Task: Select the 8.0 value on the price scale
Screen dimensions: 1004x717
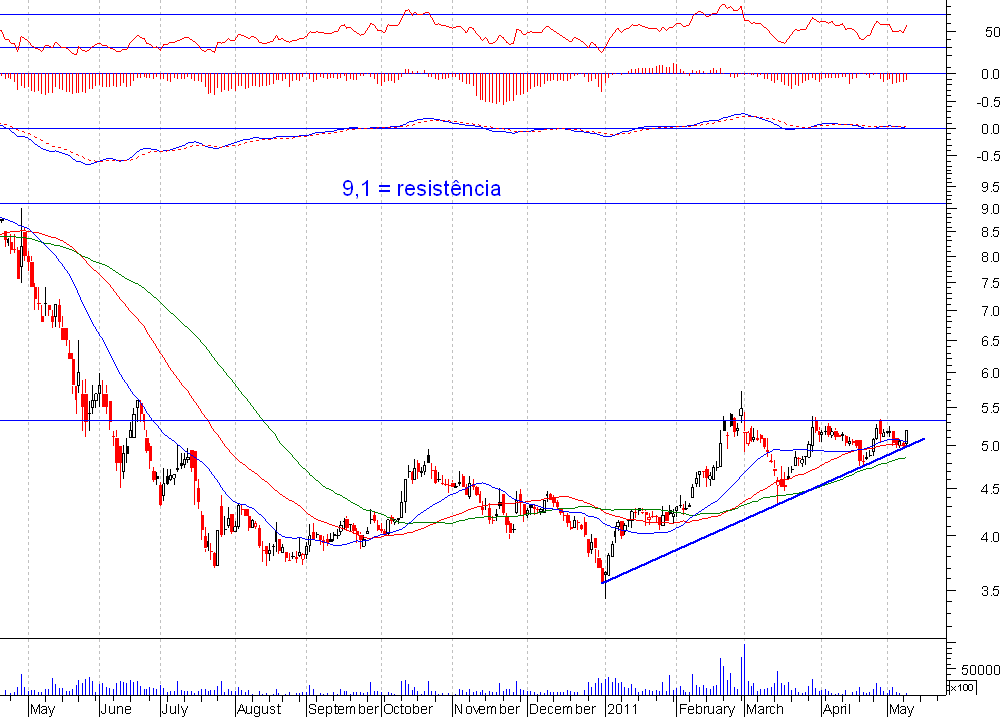Action: [989, 257]
